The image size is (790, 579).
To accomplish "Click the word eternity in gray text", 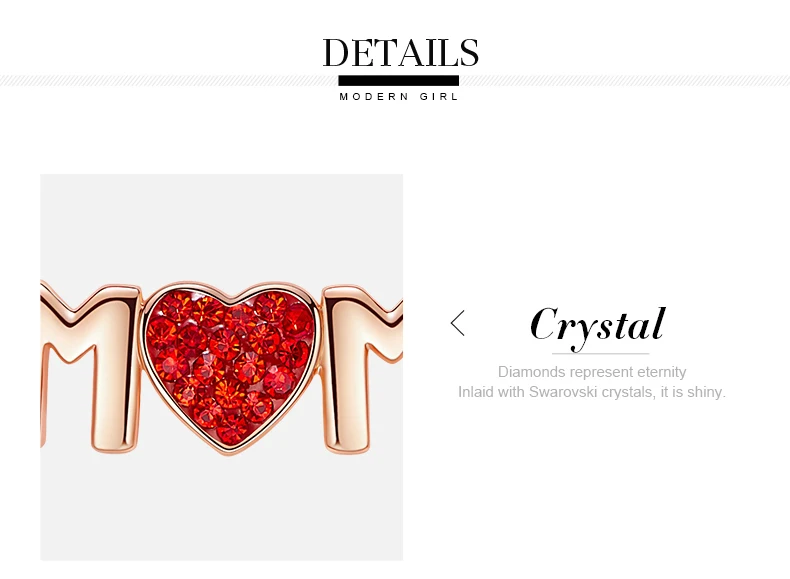I will [662, 372].
